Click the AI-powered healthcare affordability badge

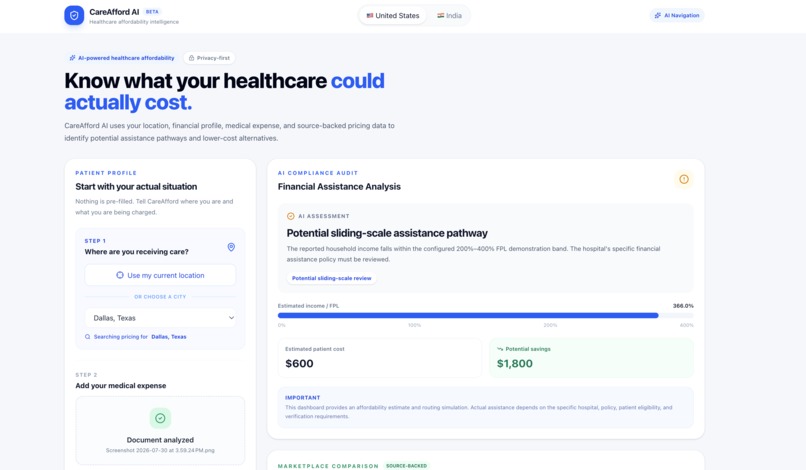click(122, 58)
